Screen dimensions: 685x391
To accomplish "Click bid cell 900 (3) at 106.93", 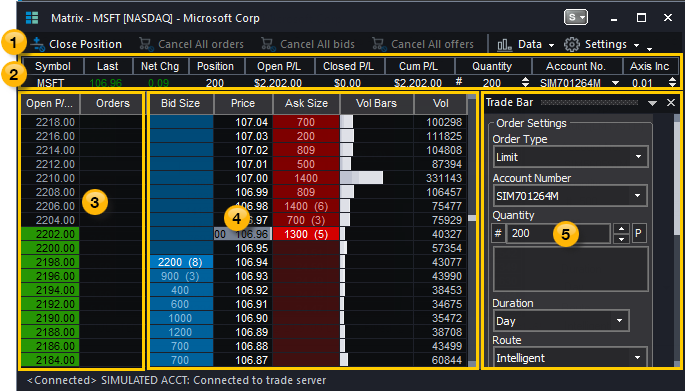I will (181, 276).
